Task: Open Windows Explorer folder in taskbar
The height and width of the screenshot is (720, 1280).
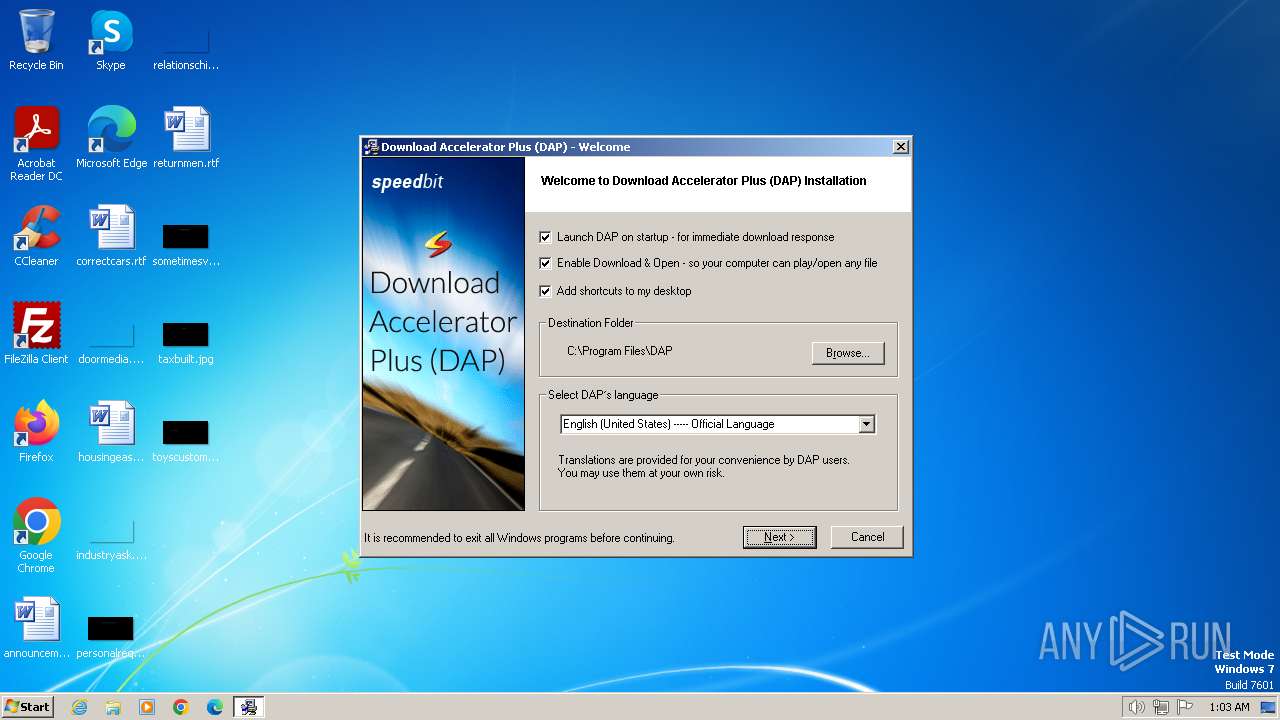Action: 113,707
